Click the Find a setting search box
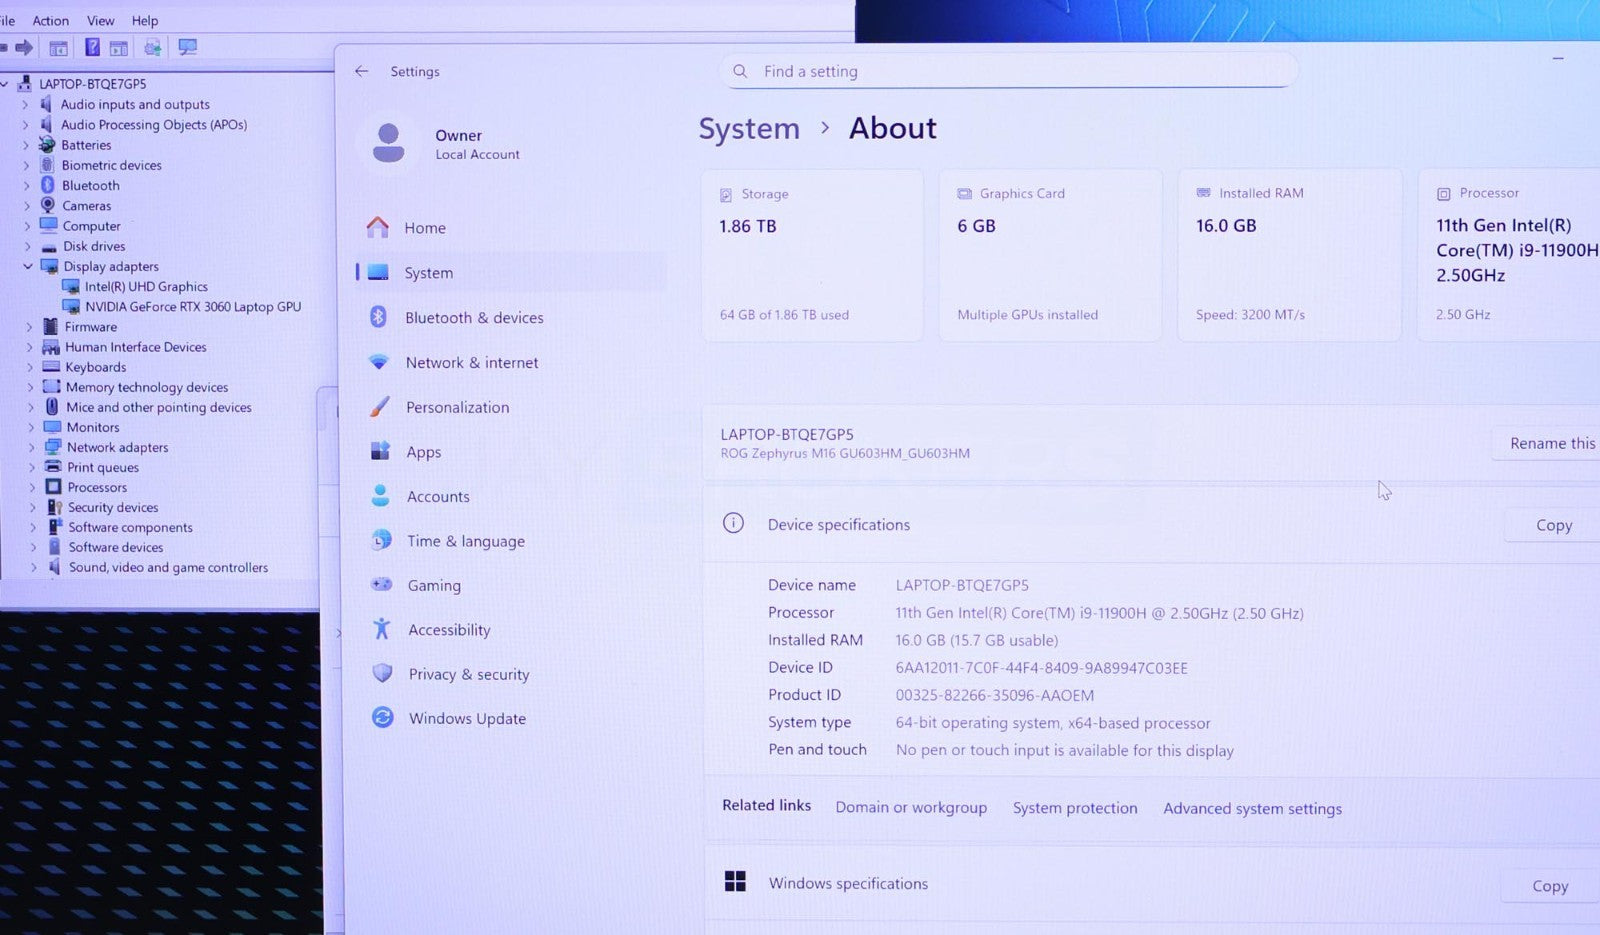The width and height of the screenshot is (1600, 935). pos(1010,71)
